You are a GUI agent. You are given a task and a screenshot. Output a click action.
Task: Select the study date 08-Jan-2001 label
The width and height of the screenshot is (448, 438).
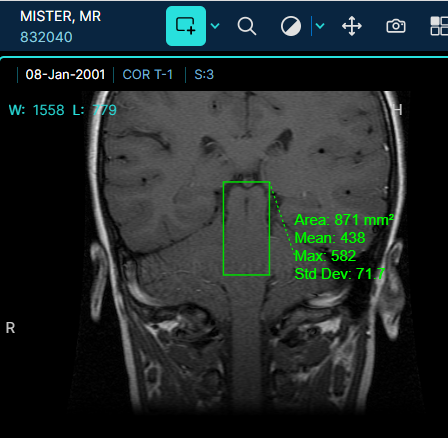click(65, 74)
